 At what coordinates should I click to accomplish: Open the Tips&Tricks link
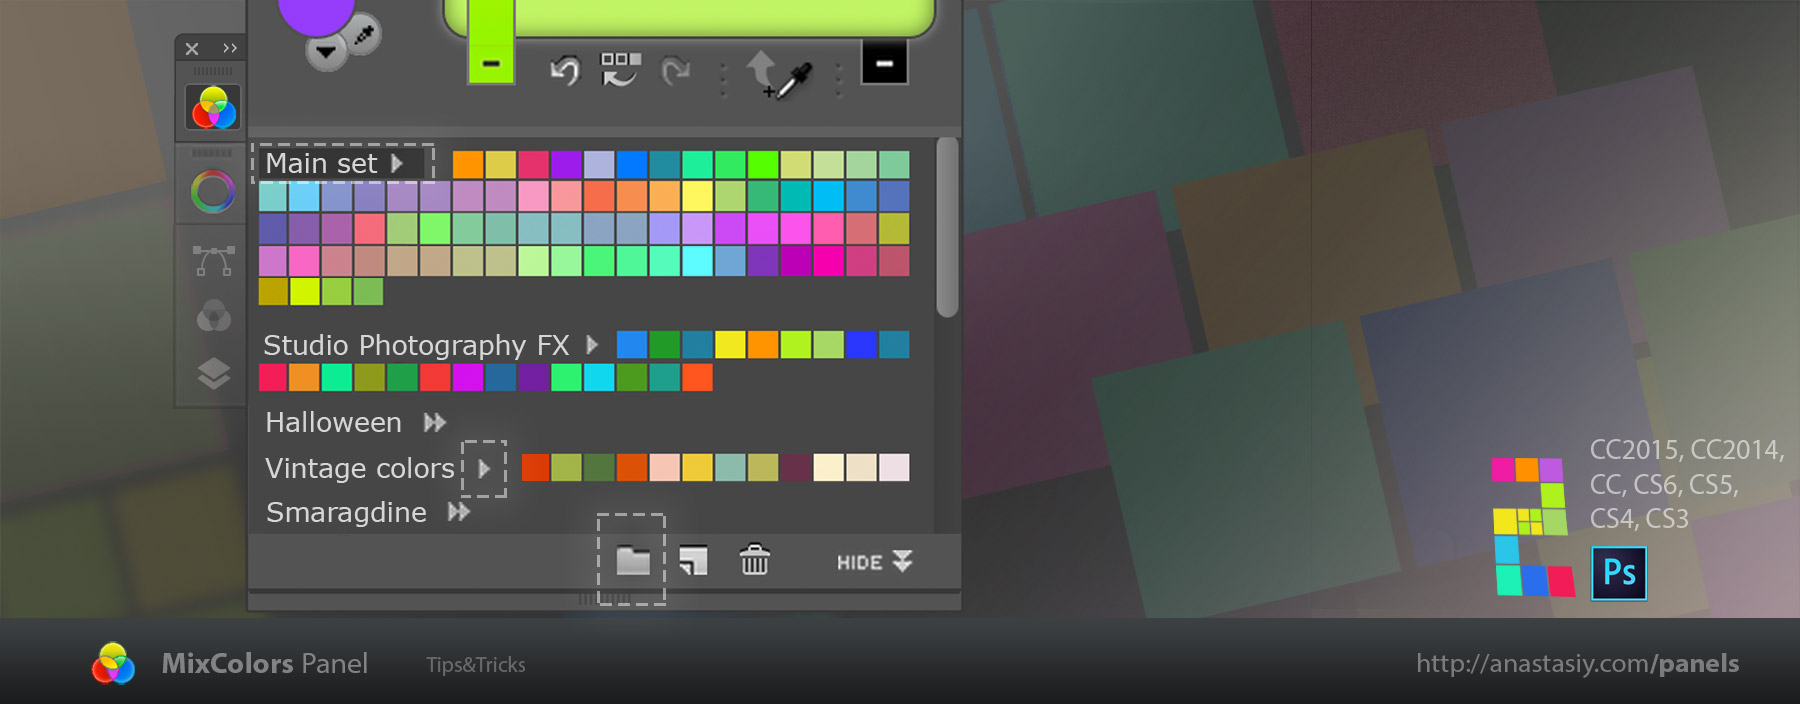pyautogui.click(x=476, y=665)
